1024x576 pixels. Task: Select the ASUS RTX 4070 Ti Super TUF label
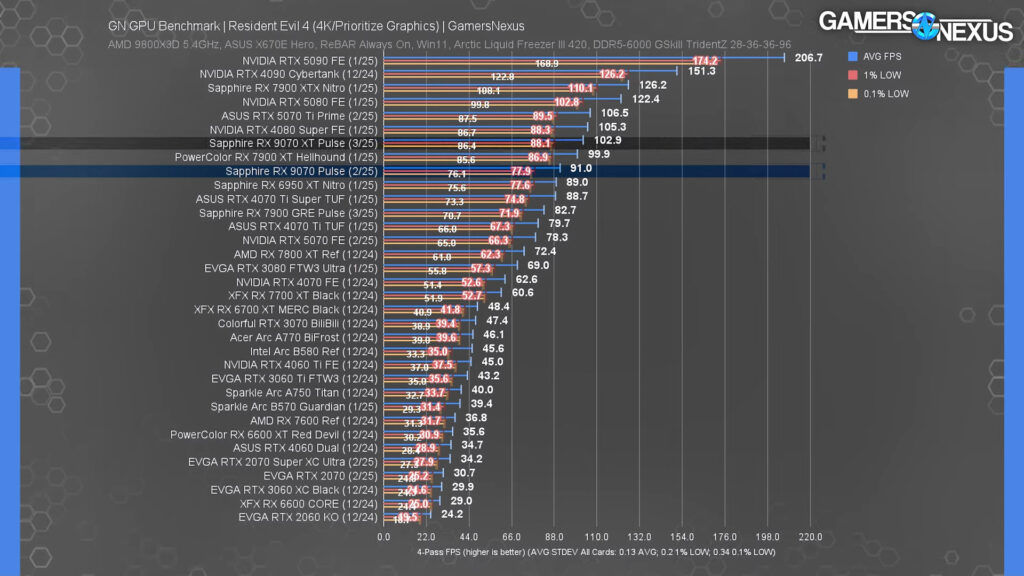(x=287, y=199)
